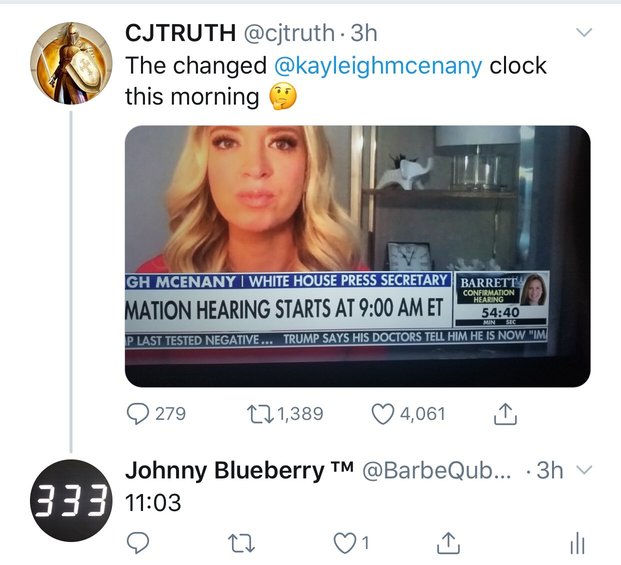Open the 11:03 reply tweet text
Image resolution: width=621 pixels, height=565 pixels.
click(x=153, y=503)
